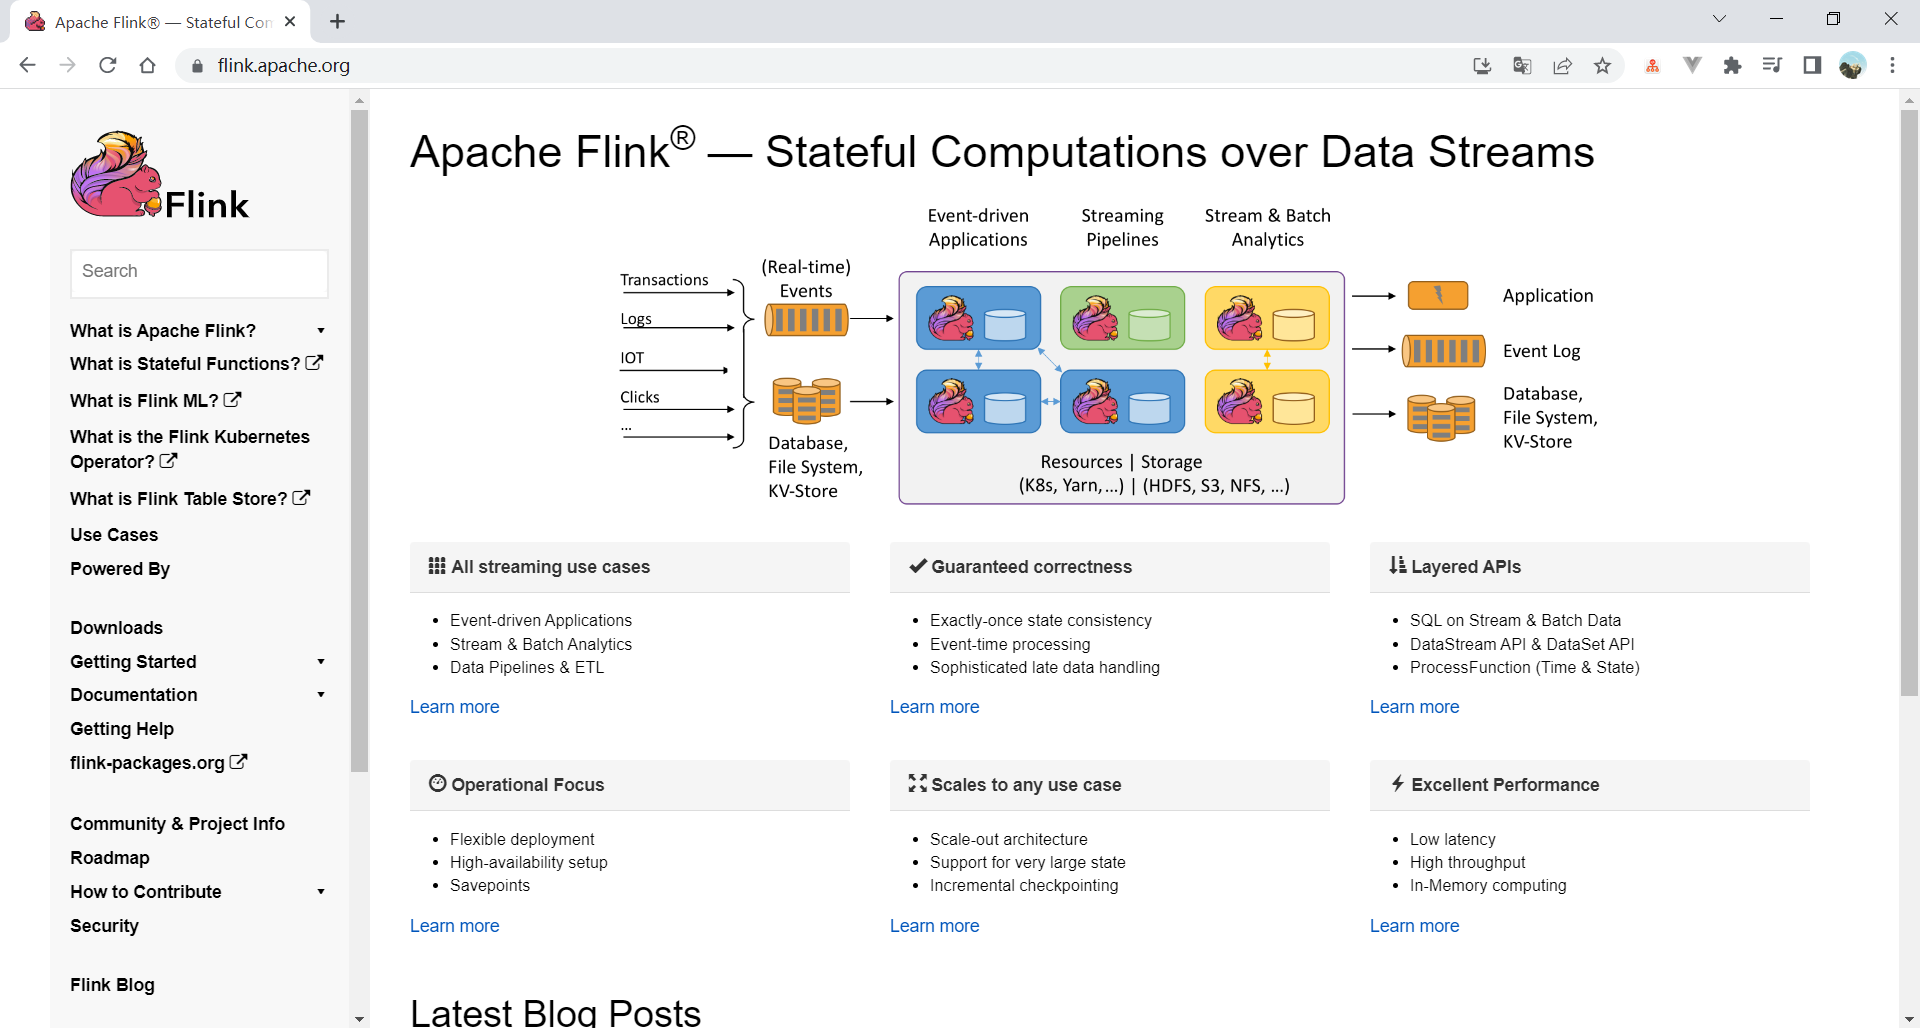Open the extensions puzzle-piece icon
1920x1028 pixels.
coord(1733,65)
